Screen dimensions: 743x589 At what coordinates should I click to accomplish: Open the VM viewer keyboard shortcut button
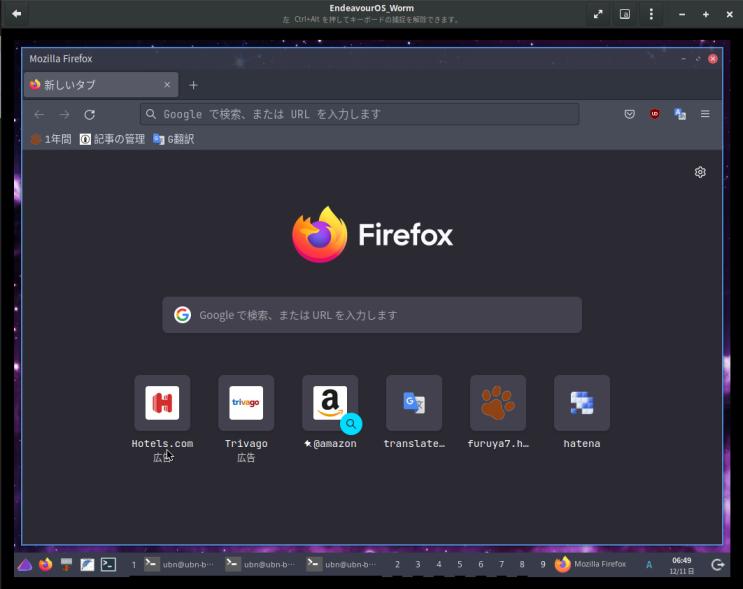625,14
